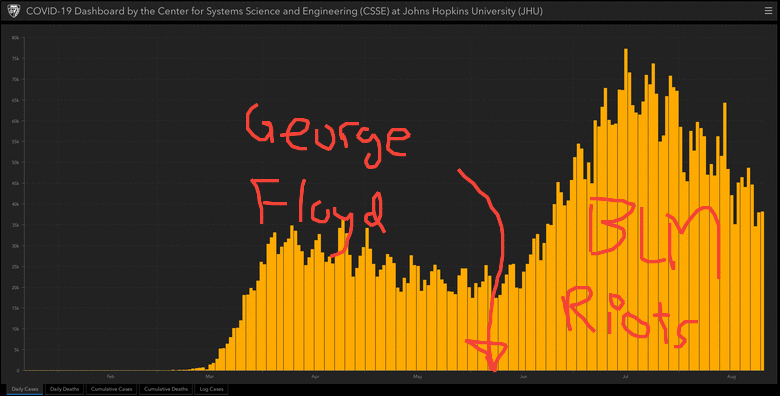780x396 pixels.
Task: Click the 80k label on the y-axis
Action: tap(15, 38)
